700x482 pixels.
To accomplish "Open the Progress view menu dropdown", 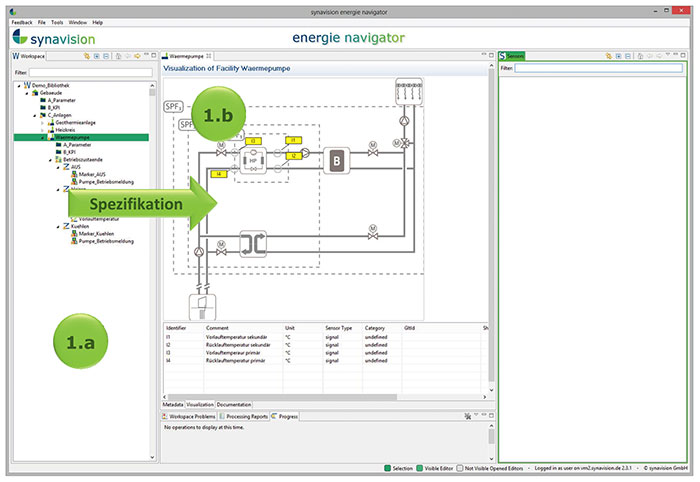I will tap(476, 415).
